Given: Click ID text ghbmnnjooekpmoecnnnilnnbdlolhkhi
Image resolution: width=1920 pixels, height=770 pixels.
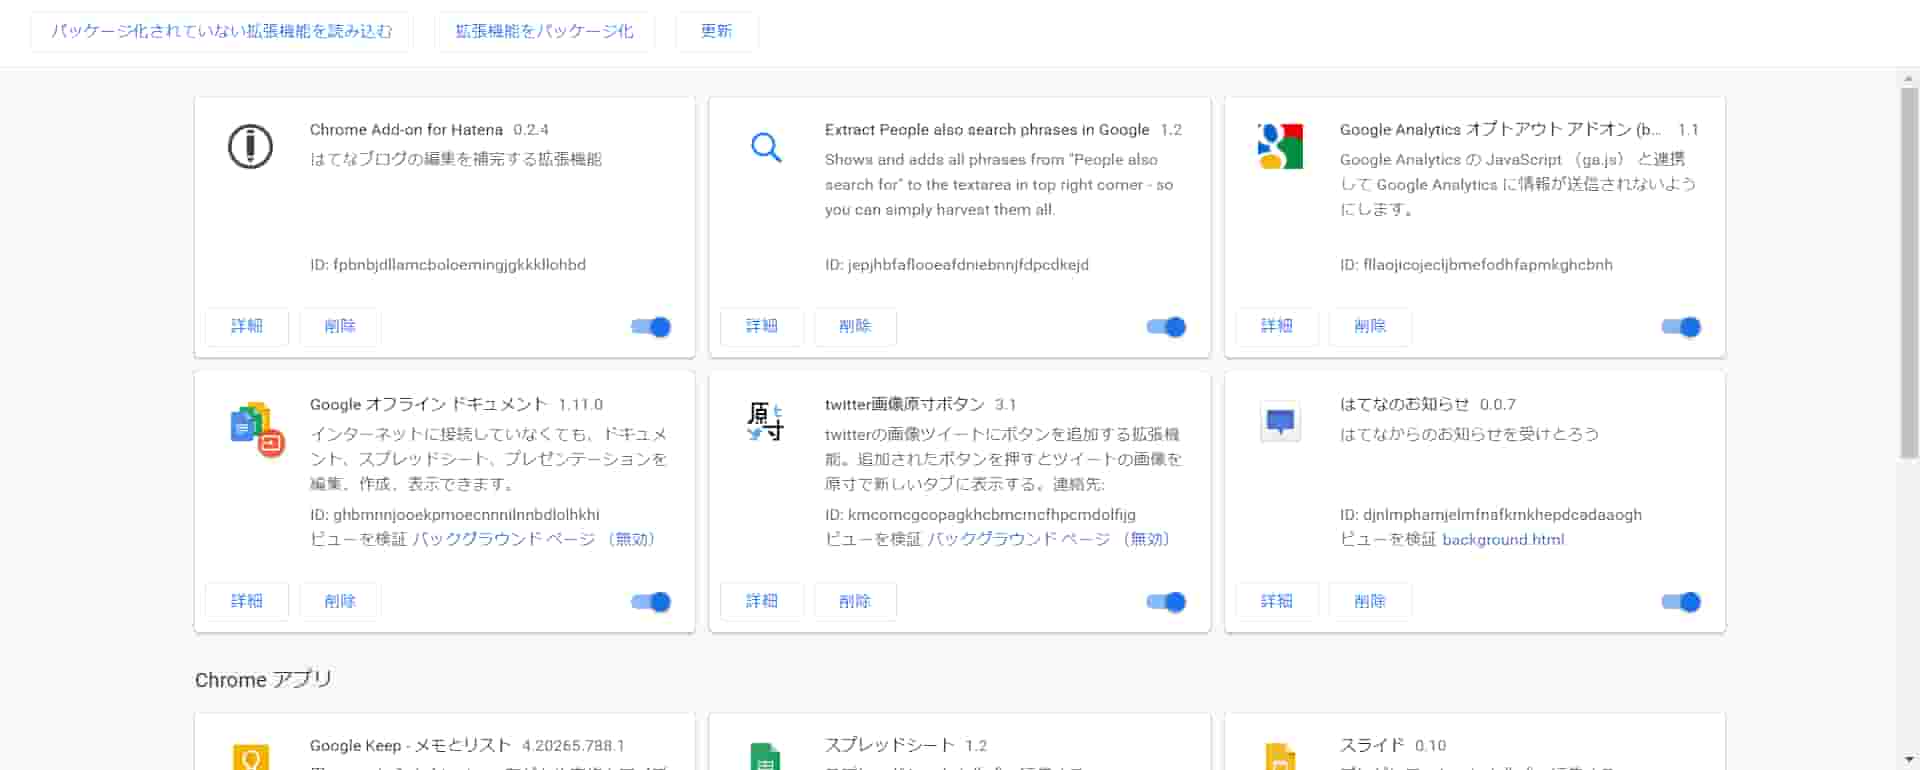Looking at the screenshot, I should 466,515.
